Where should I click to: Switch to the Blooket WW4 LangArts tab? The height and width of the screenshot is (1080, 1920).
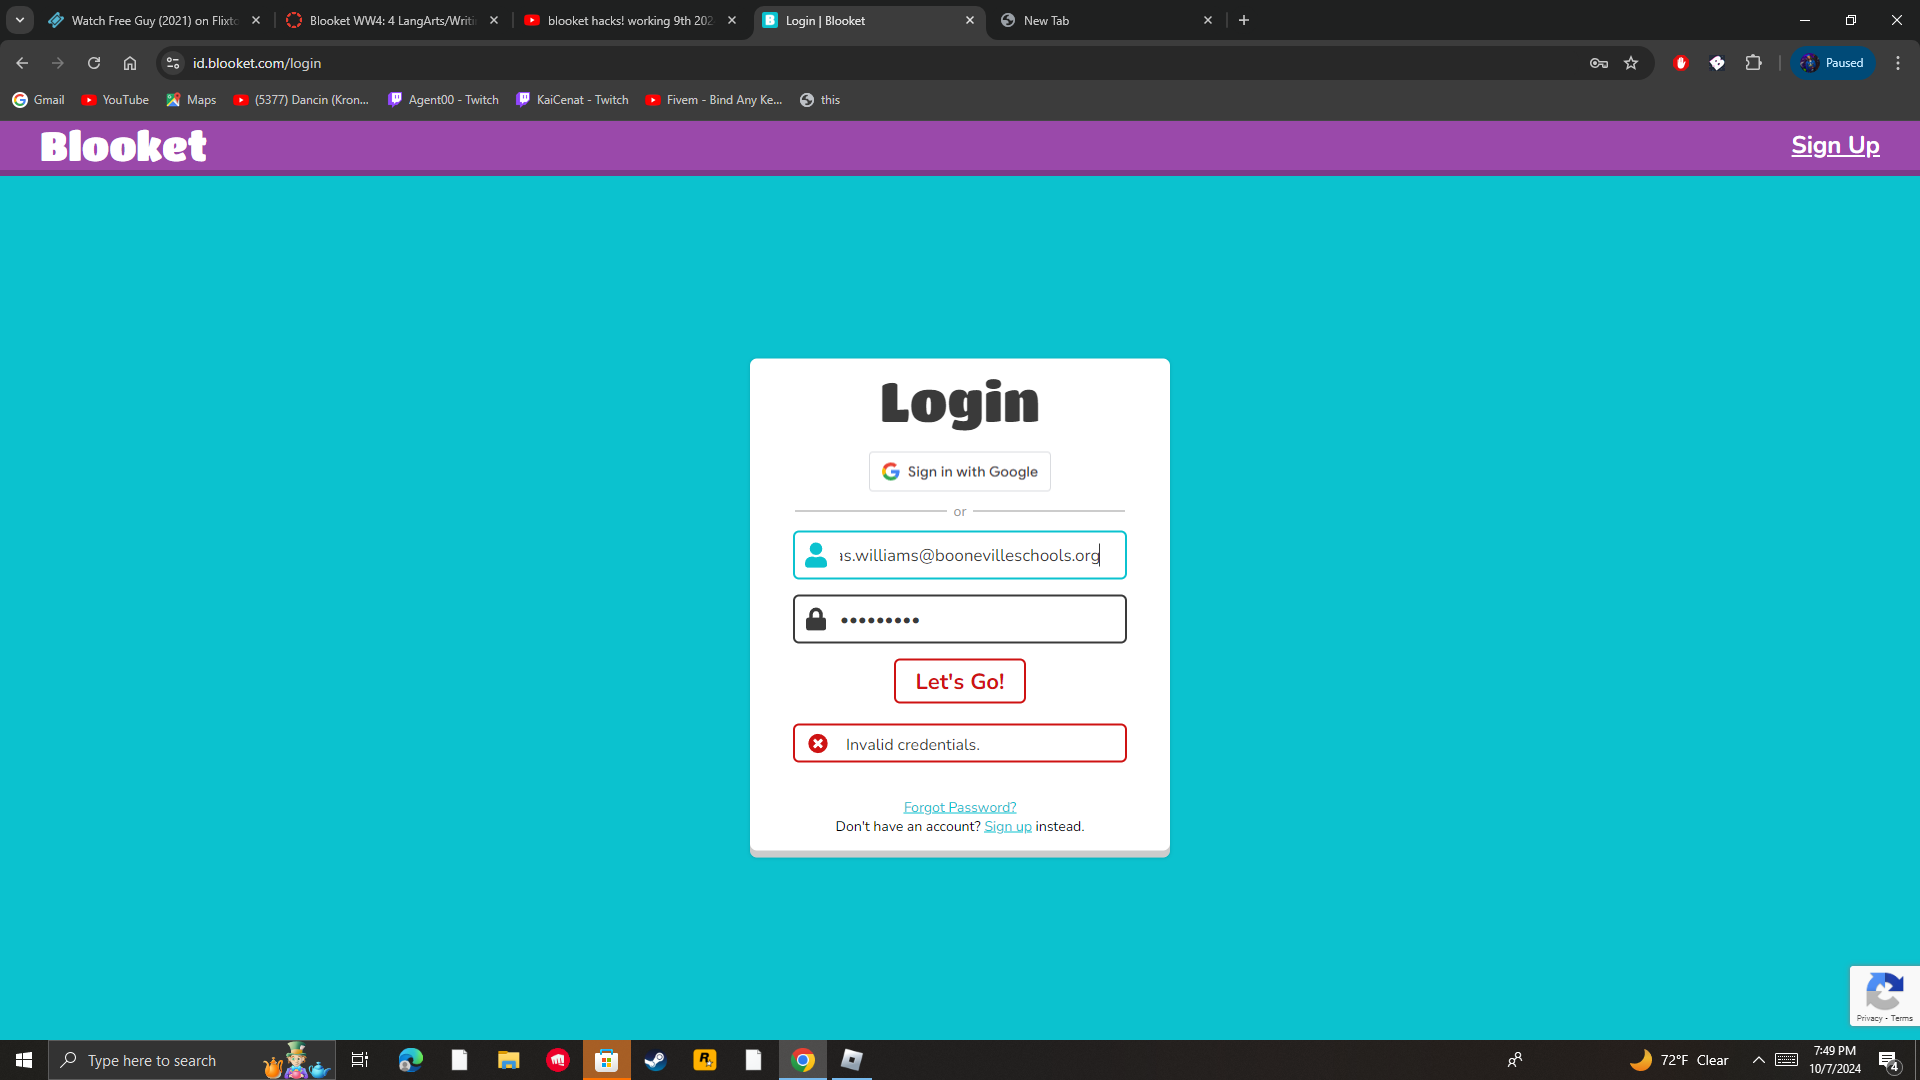point(392,20)
